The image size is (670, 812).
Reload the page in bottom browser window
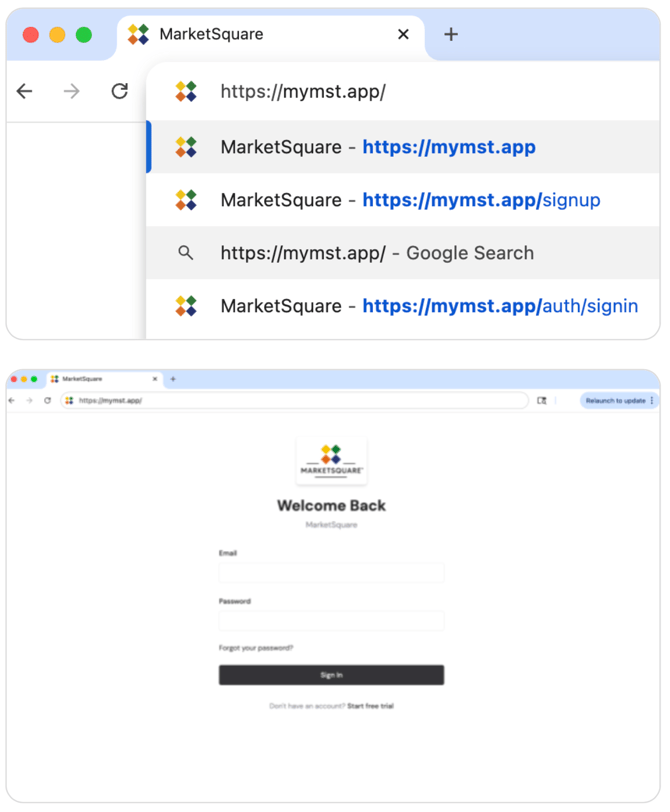pyautogui.click(x=48, y=400)
